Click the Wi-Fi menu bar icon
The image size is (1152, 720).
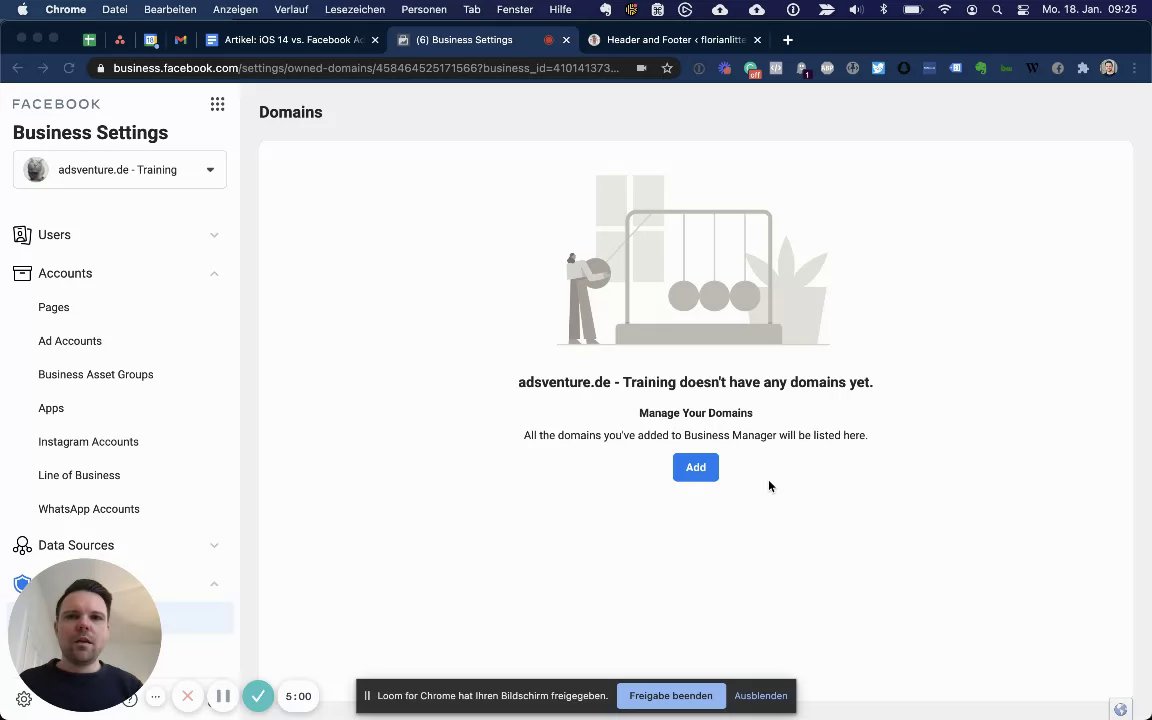click(x=945, y=10)
